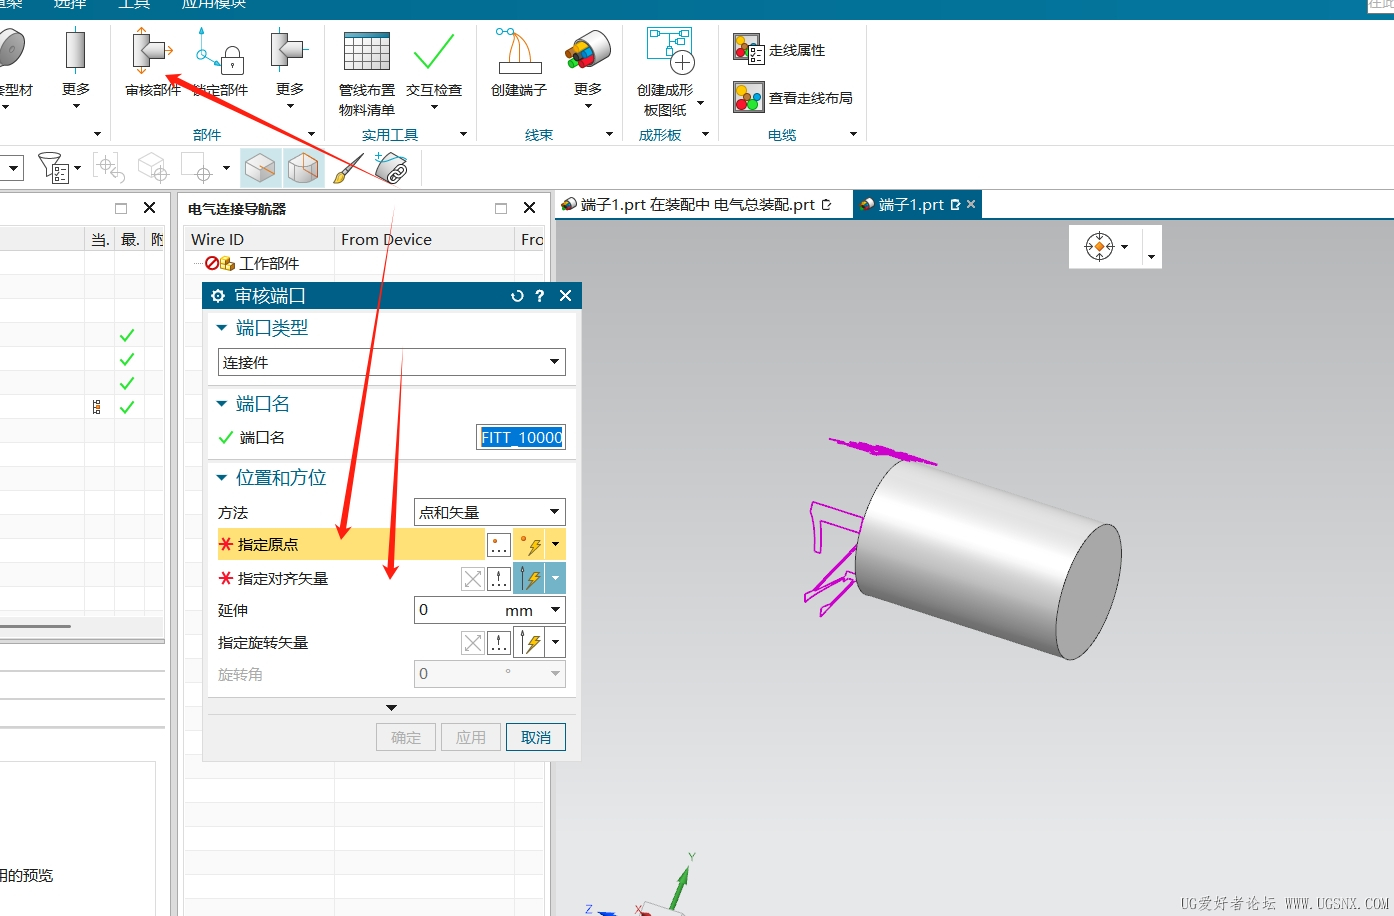Select the 工作部件 tree row
The width and height of the screenshot is (1394, 916).
[268, 264]
